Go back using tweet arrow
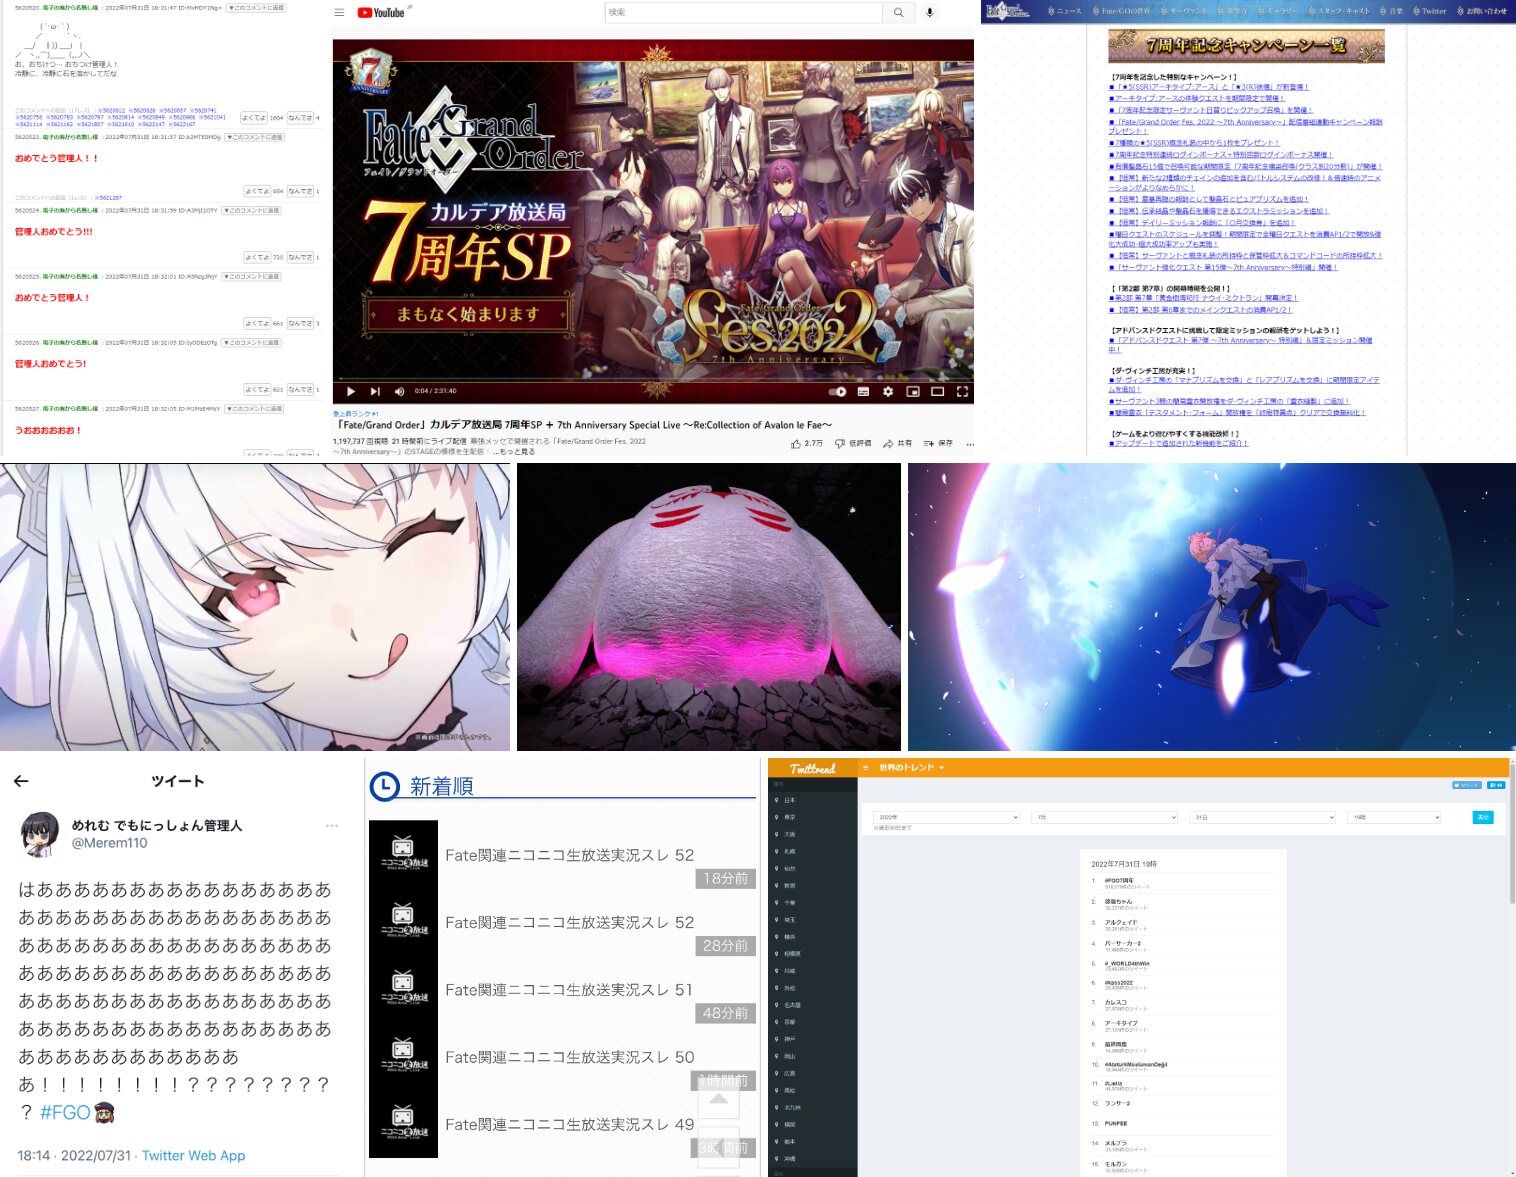The image size is (1516, 1177). [x=21, y=781]
